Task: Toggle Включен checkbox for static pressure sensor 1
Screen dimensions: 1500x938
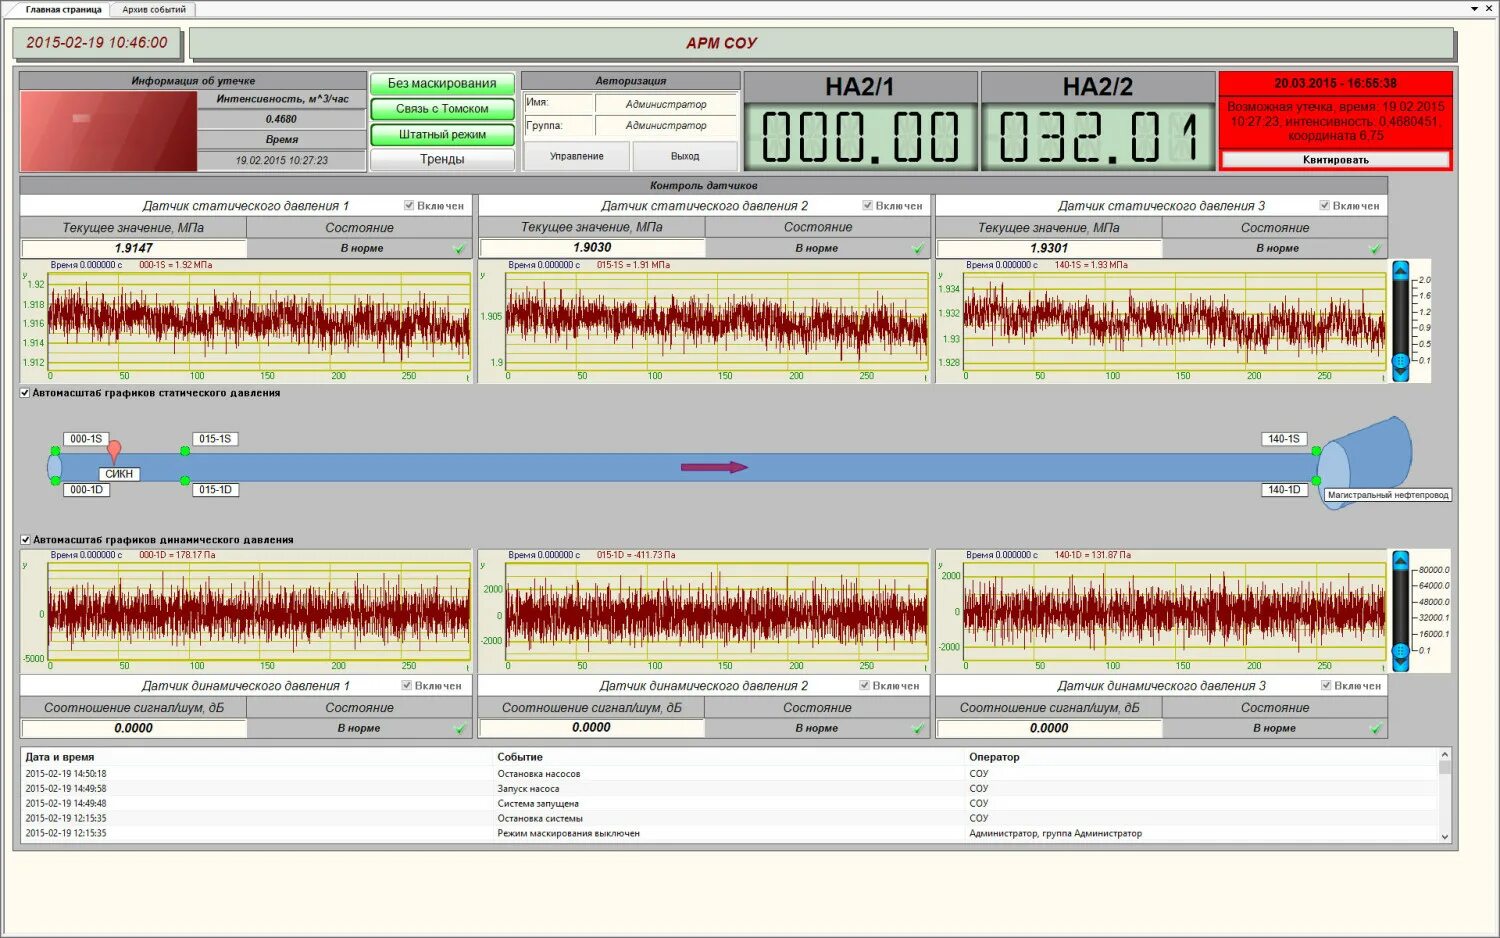Action: coord(409,206)
